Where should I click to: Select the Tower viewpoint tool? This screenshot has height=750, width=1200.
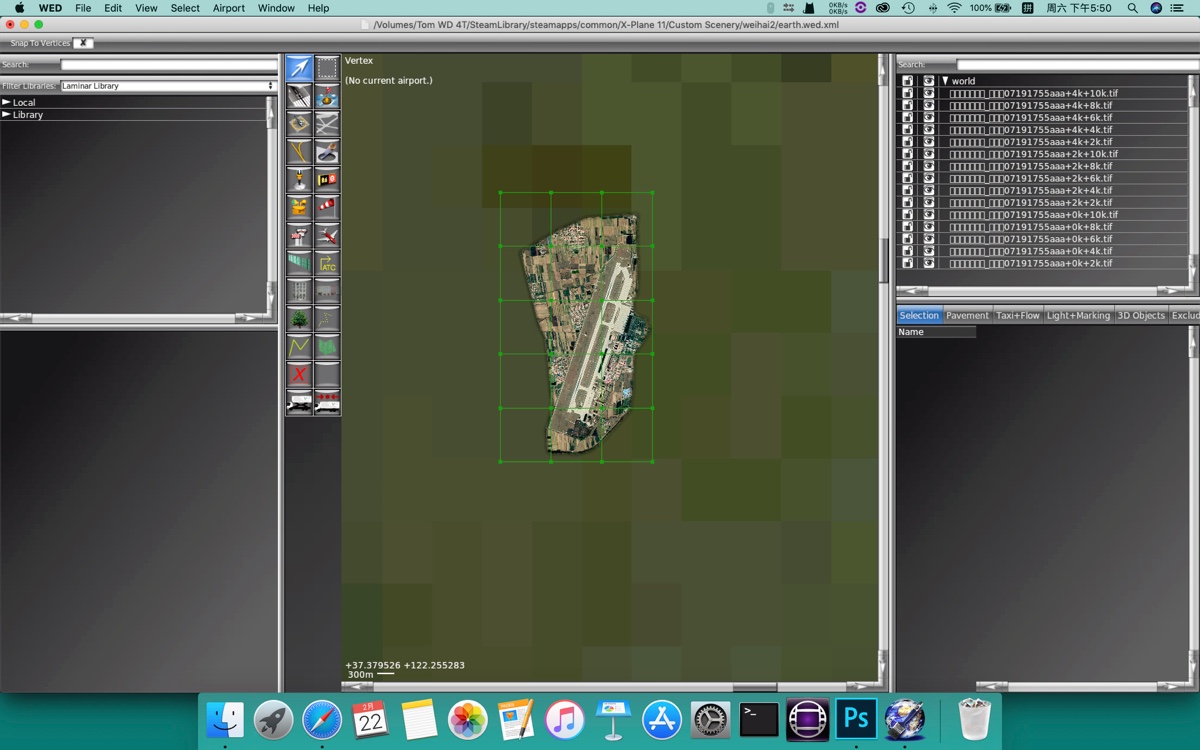[299, 235]
